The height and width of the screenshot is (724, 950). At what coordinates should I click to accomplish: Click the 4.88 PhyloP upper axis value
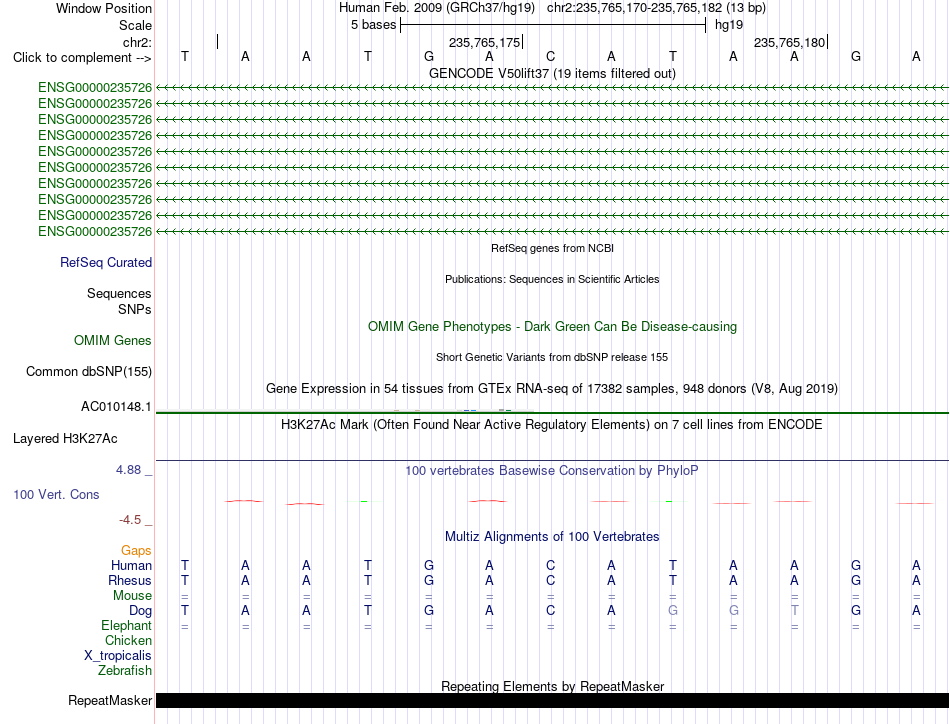click(x=128, y=470)
